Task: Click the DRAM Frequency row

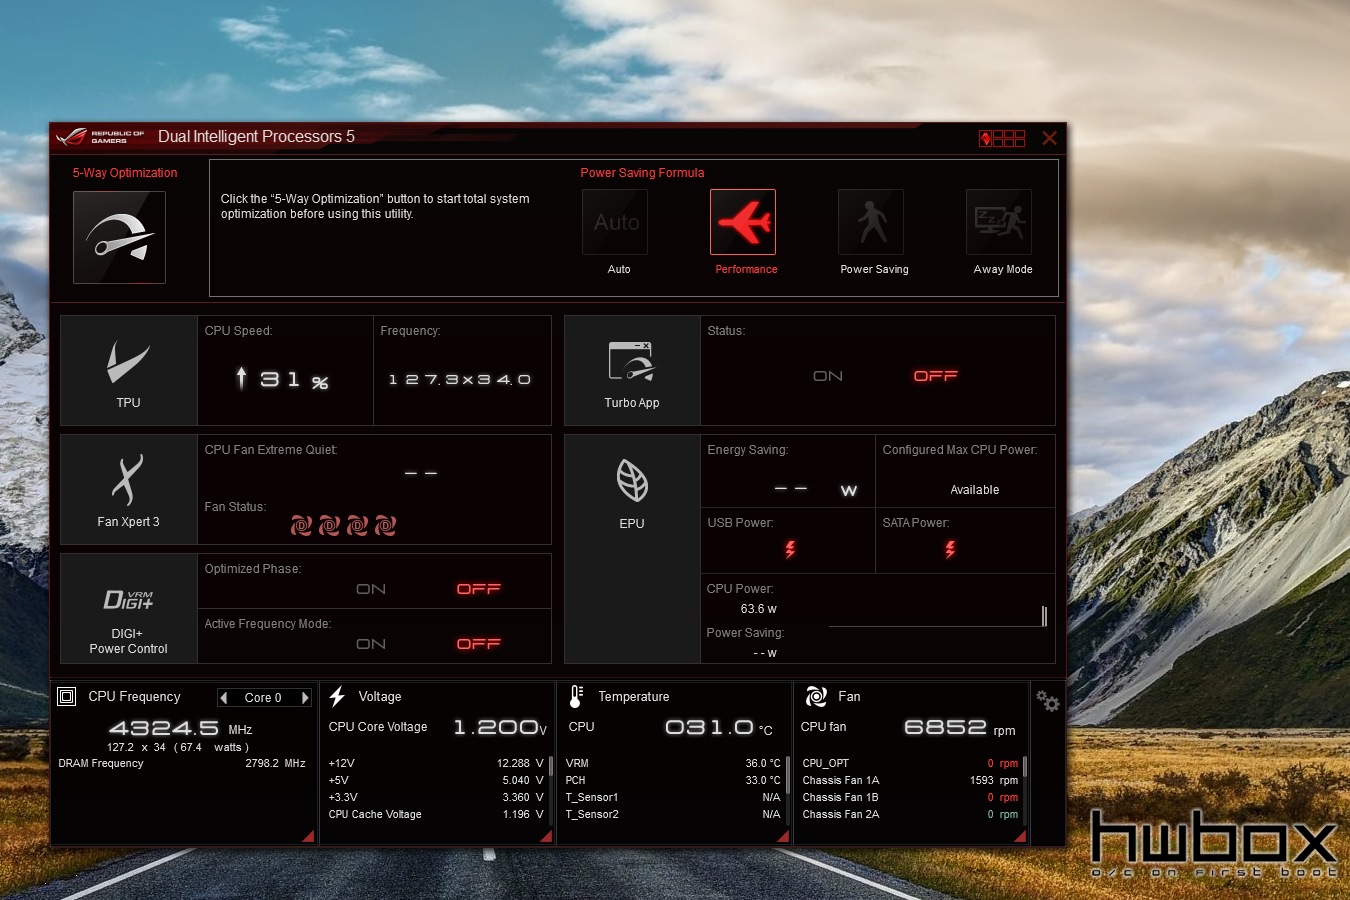Action: pyautogui.click(x=182, y=763)
